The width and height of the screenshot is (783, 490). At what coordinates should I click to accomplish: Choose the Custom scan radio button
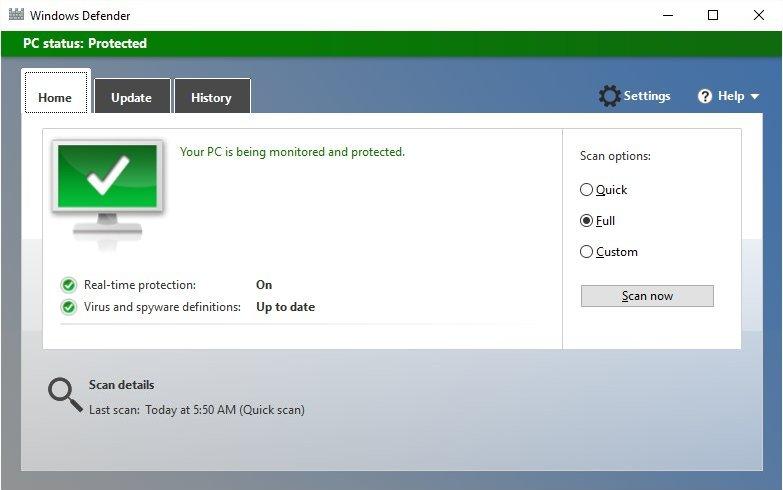[x=586, y=252]
